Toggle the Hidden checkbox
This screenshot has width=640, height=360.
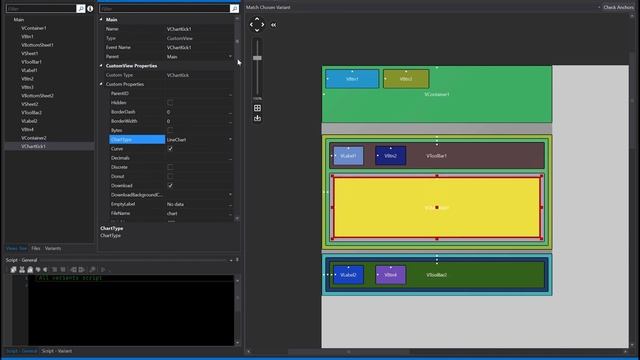[x=170, y=102]
